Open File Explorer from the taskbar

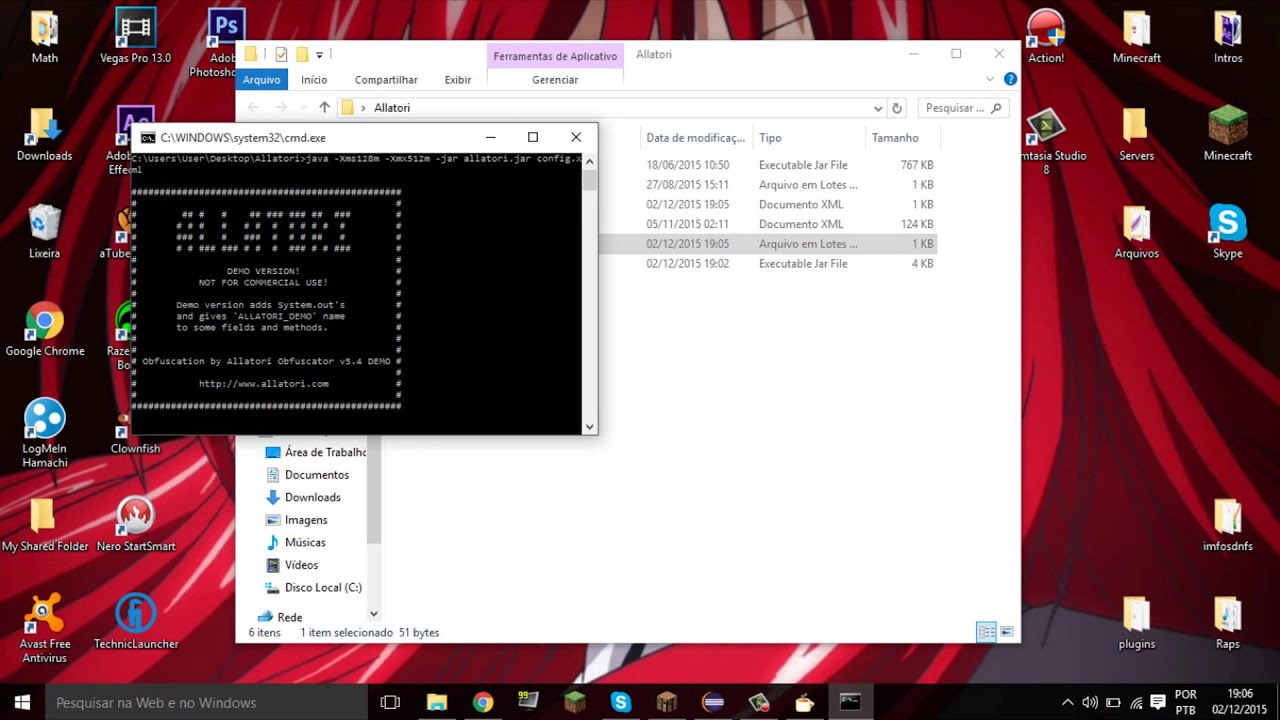[436, 702]
